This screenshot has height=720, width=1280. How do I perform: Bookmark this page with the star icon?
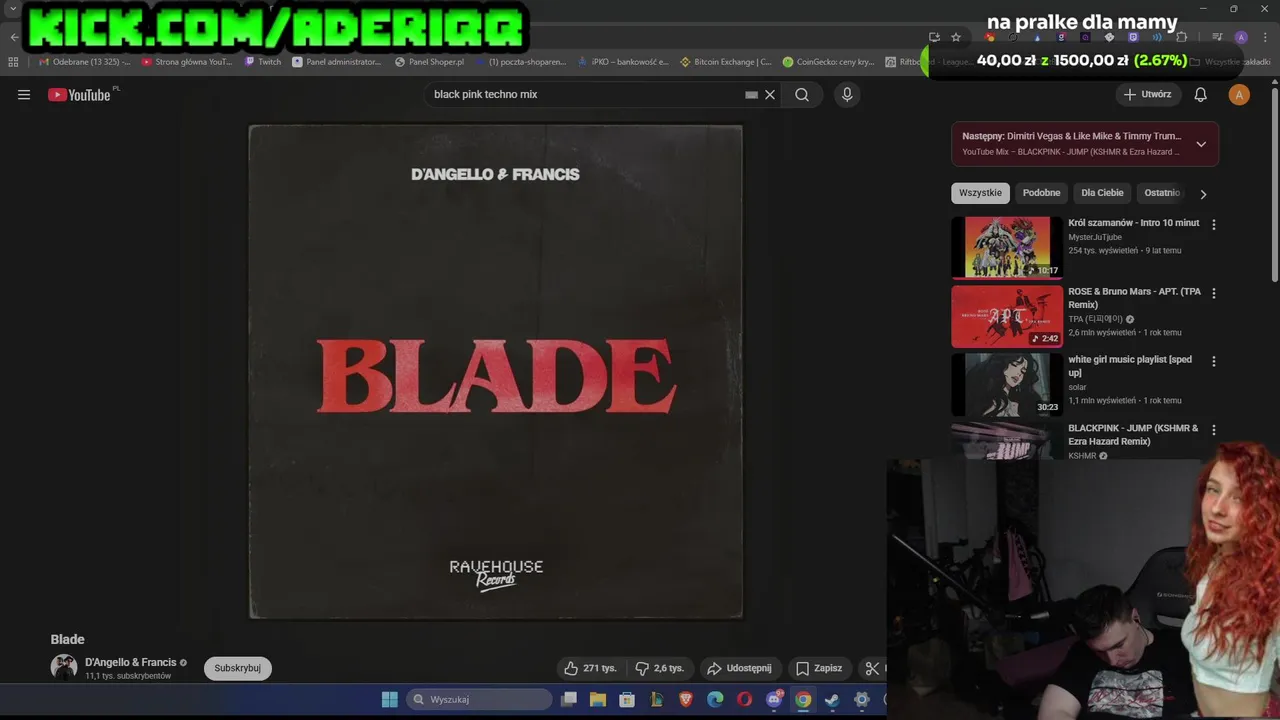(x=956, y=37)
